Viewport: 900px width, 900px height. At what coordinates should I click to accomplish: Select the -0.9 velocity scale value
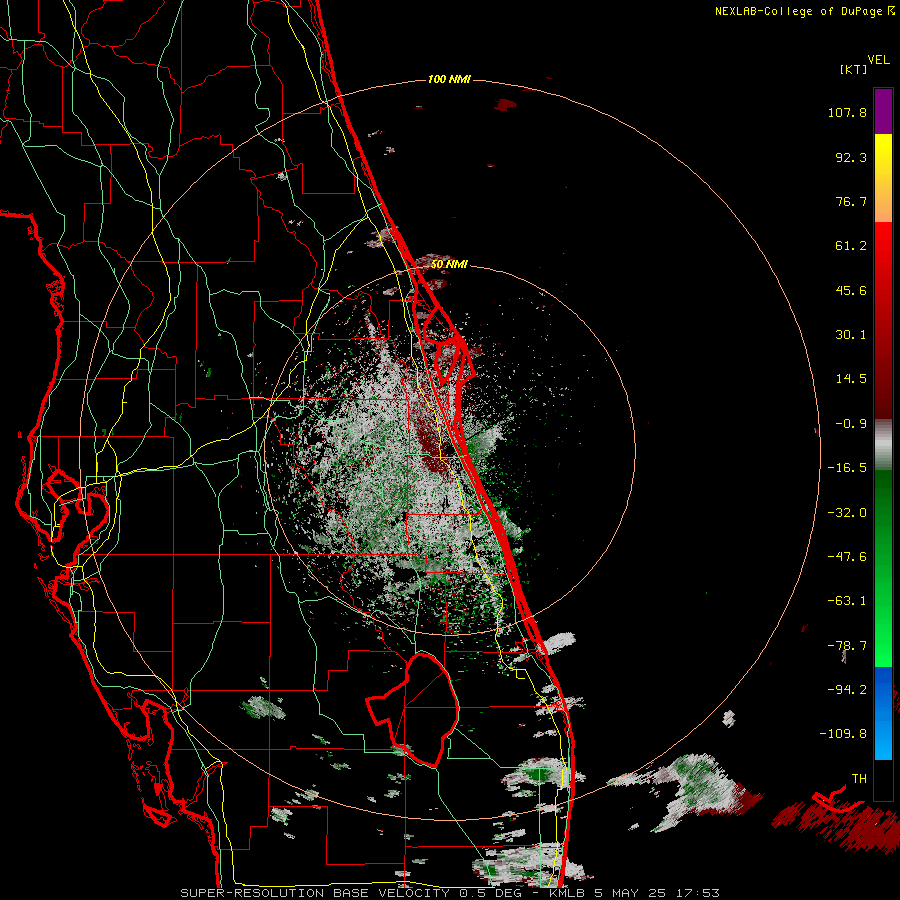(851, 424)
